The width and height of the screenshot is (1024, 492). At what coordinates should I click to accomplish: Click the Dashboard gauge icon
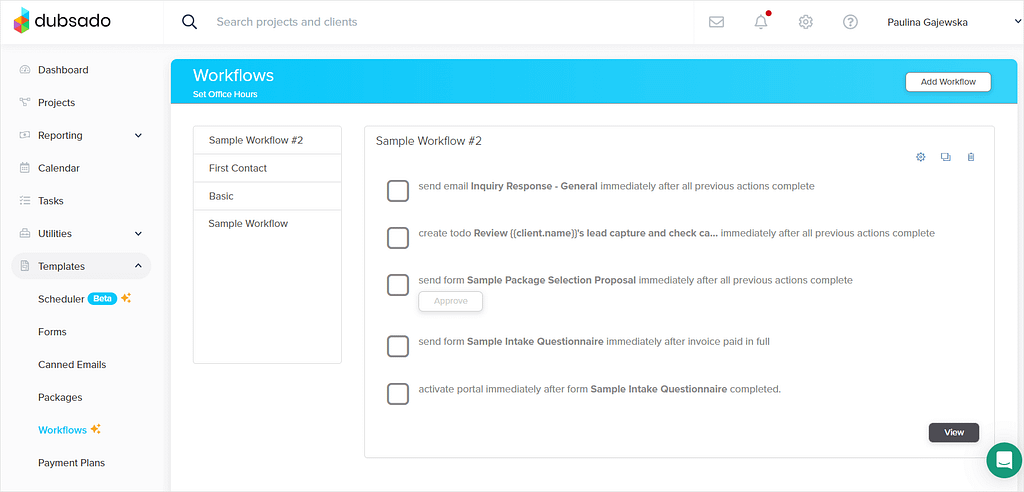(x=25, y=70)
